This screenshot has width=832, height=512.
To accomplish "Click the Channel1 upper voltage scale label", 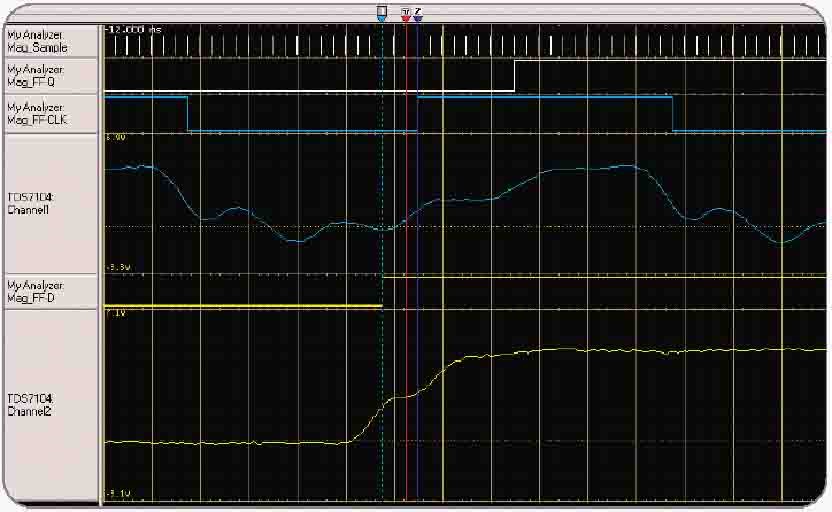I will [x=116, y=137].
